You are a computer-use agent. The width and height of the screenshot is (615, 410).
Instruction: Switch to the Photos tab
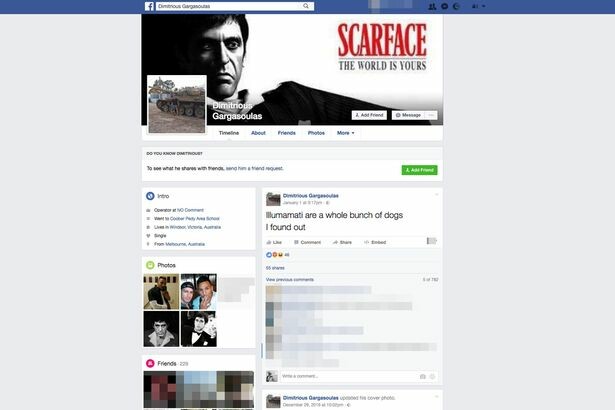point(316,133)
